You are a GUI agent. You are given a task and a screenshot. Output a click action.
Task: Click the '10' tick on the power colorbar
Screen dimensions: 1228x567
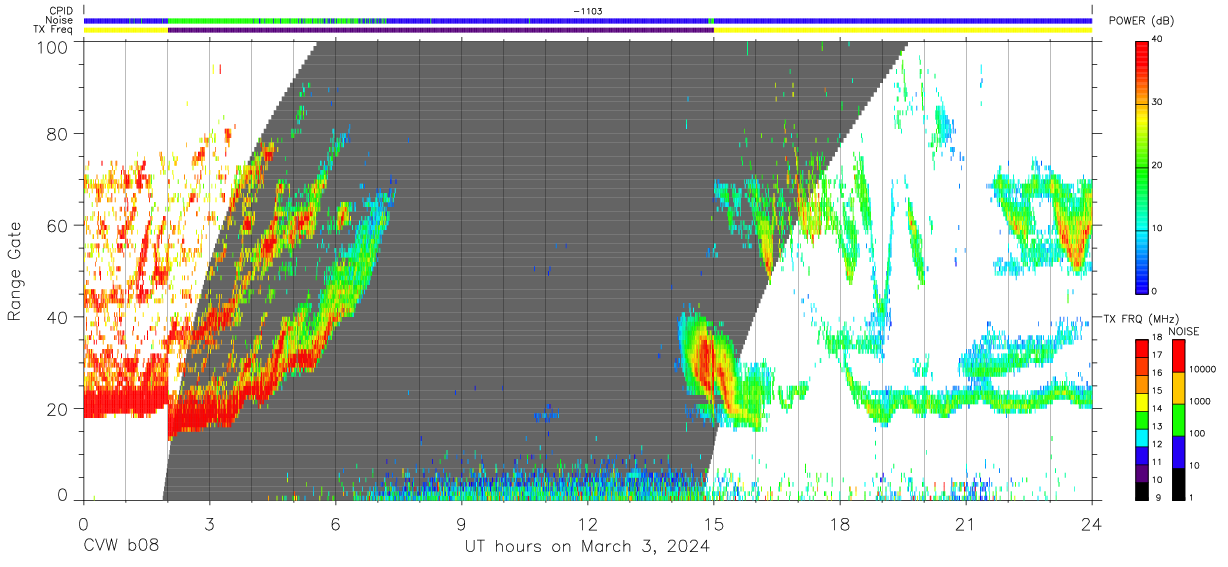tap(1158, 229)
